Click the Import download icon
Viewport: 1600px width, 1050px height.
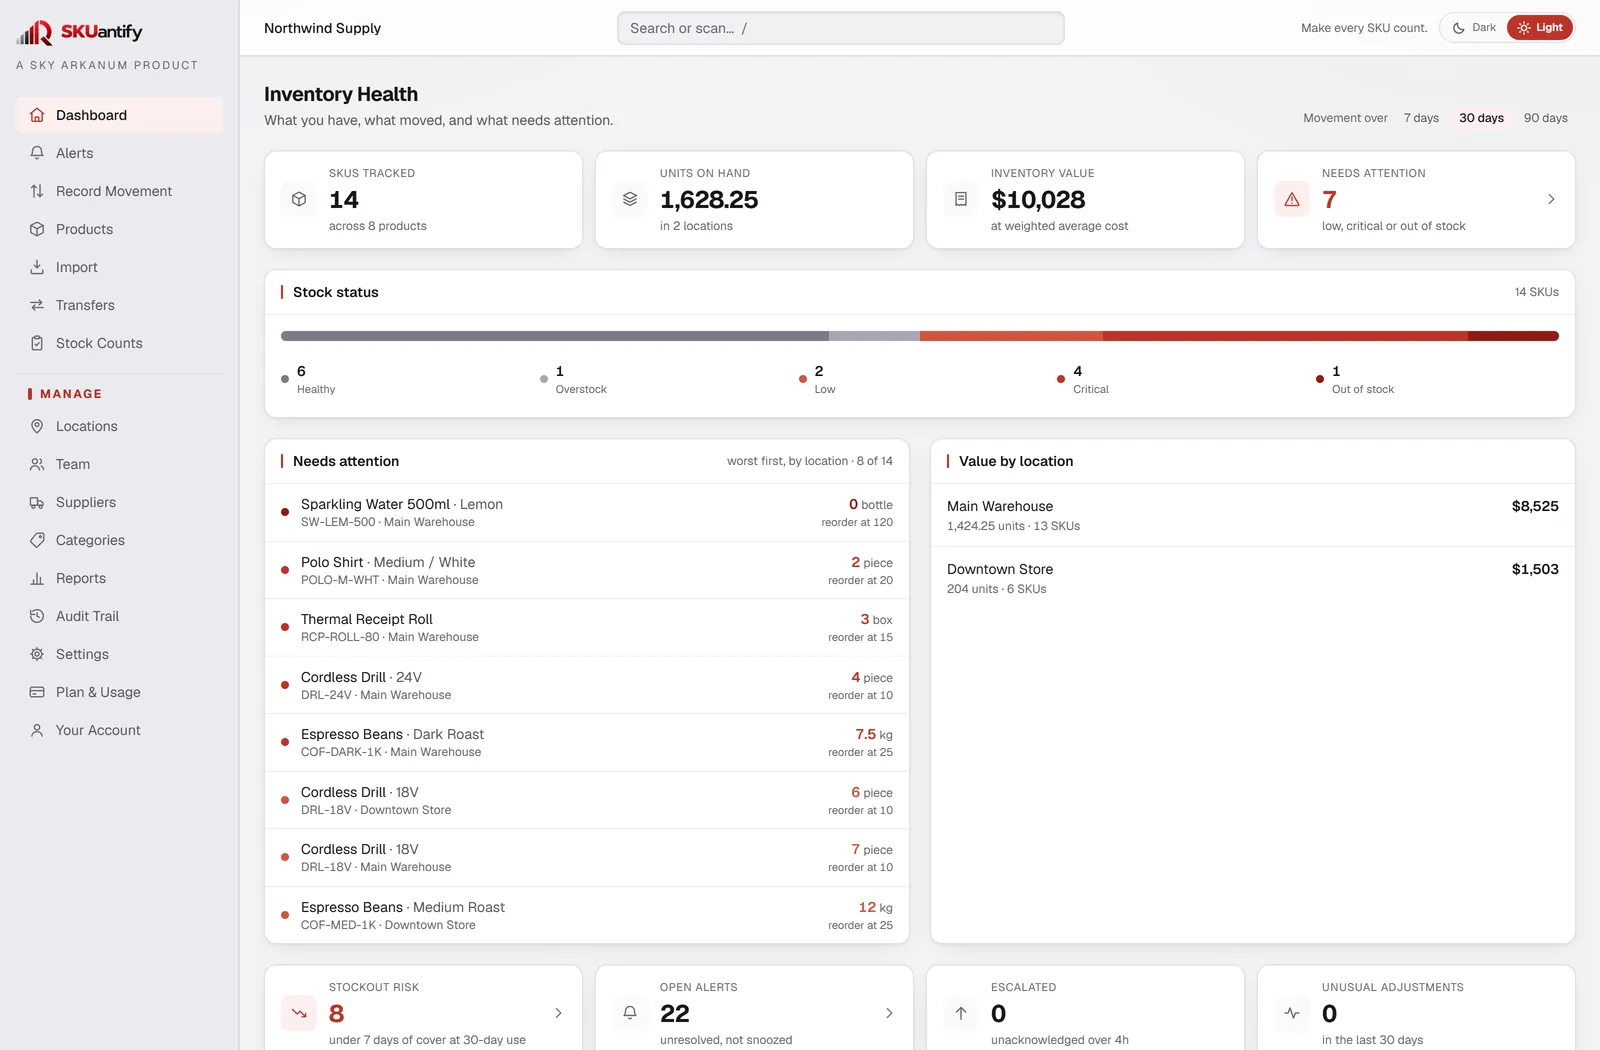click(37, 267)
